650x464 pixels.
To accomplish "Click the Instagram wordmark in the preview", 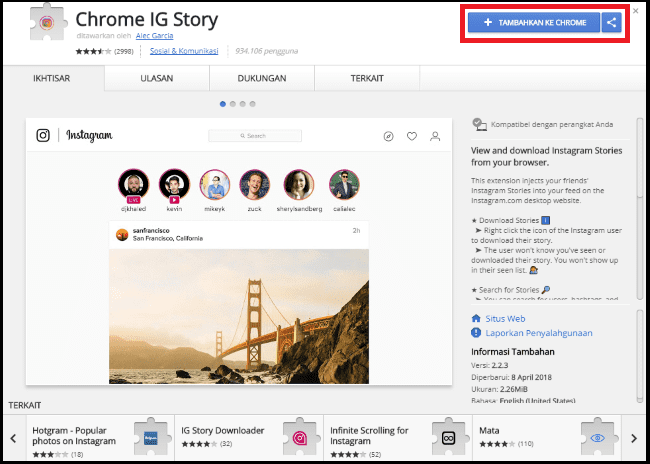I will coord(89,136).
